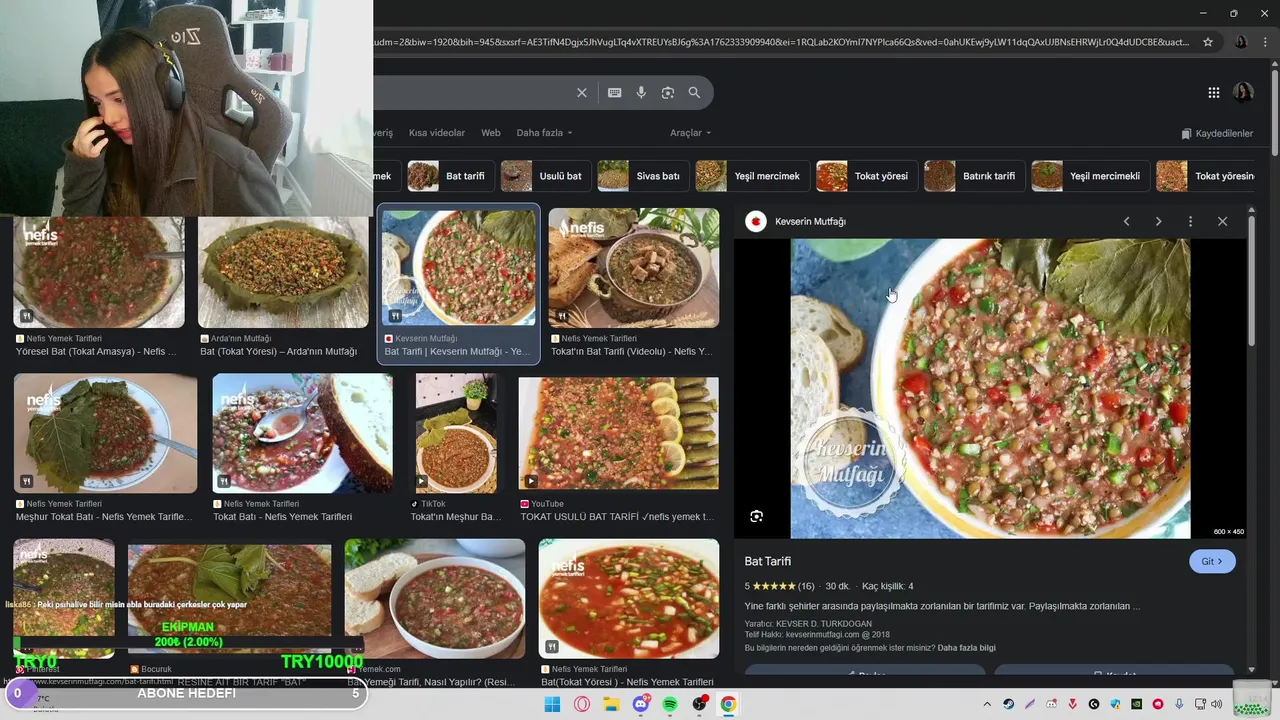The height and width of the screenshot is (720, 1280).
Task: Open the Araçlar tools dropdown
Action: (x=690, y=133)
